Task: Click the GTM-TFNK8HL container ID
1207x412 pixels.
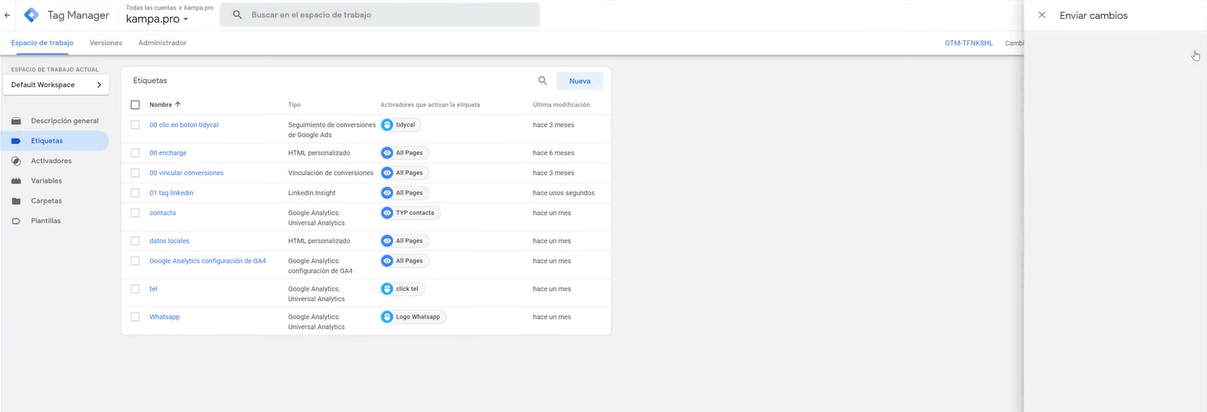Action: pos(969,43)
